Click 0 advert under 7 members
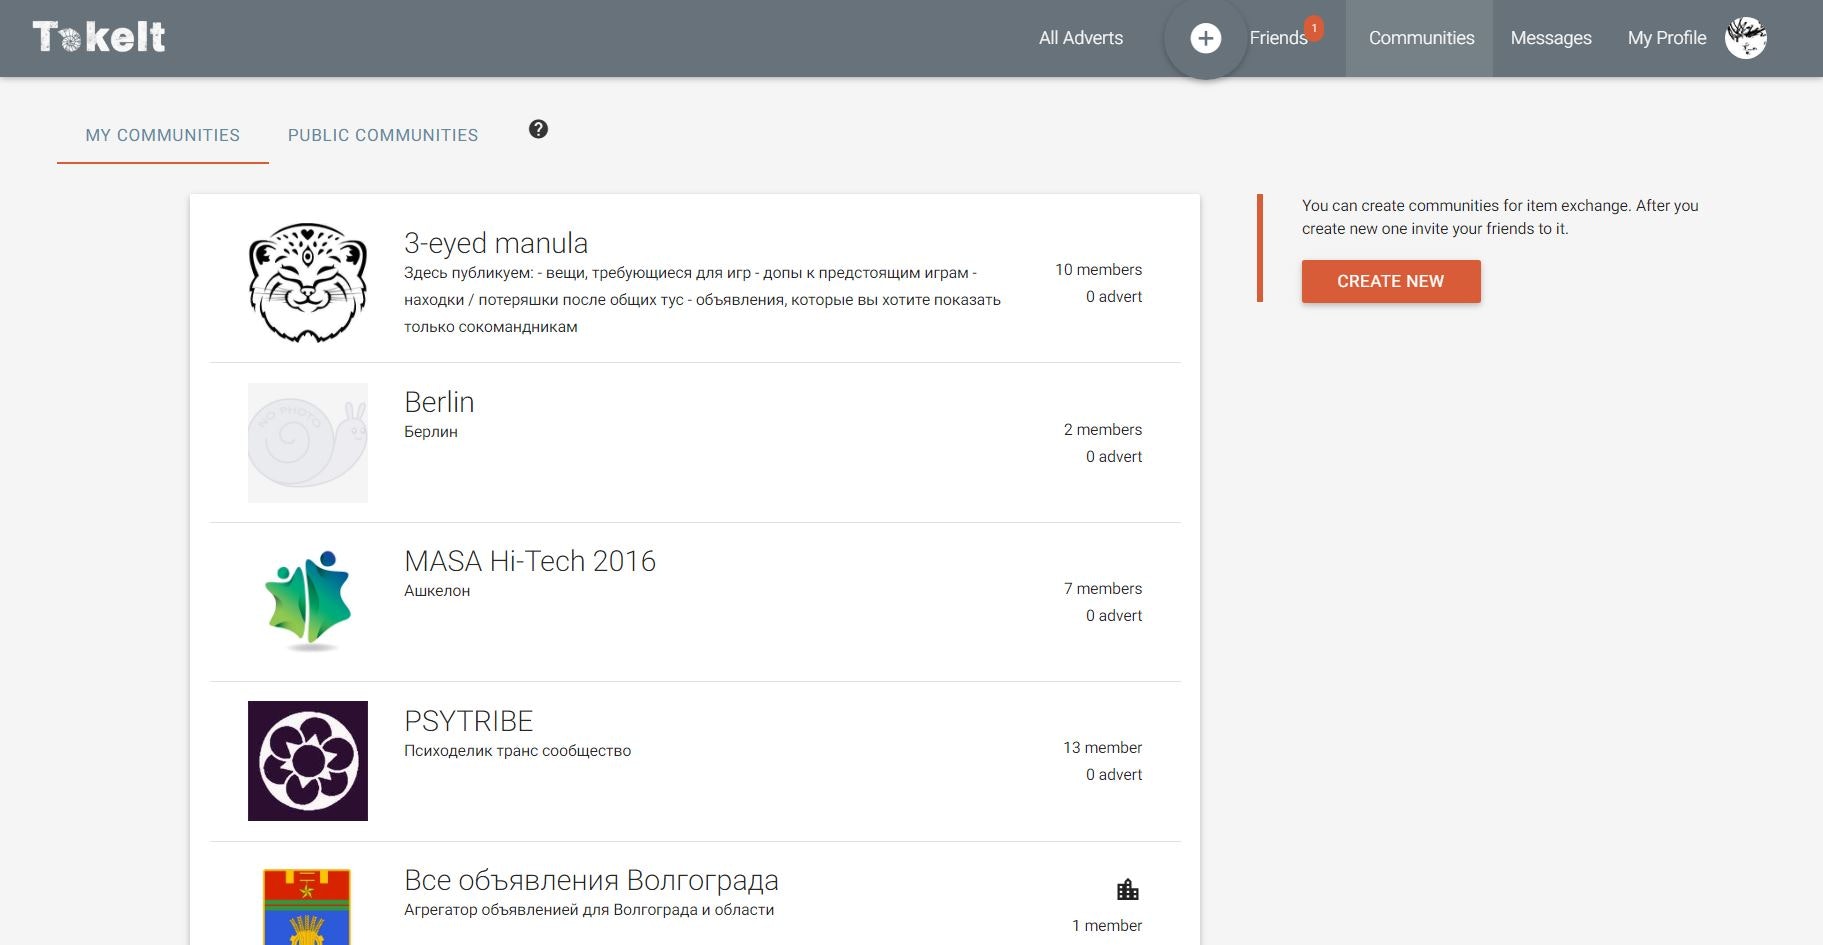Image resolution: width=1823 pixels, height=945 pixels. (x=1114, y=615)
